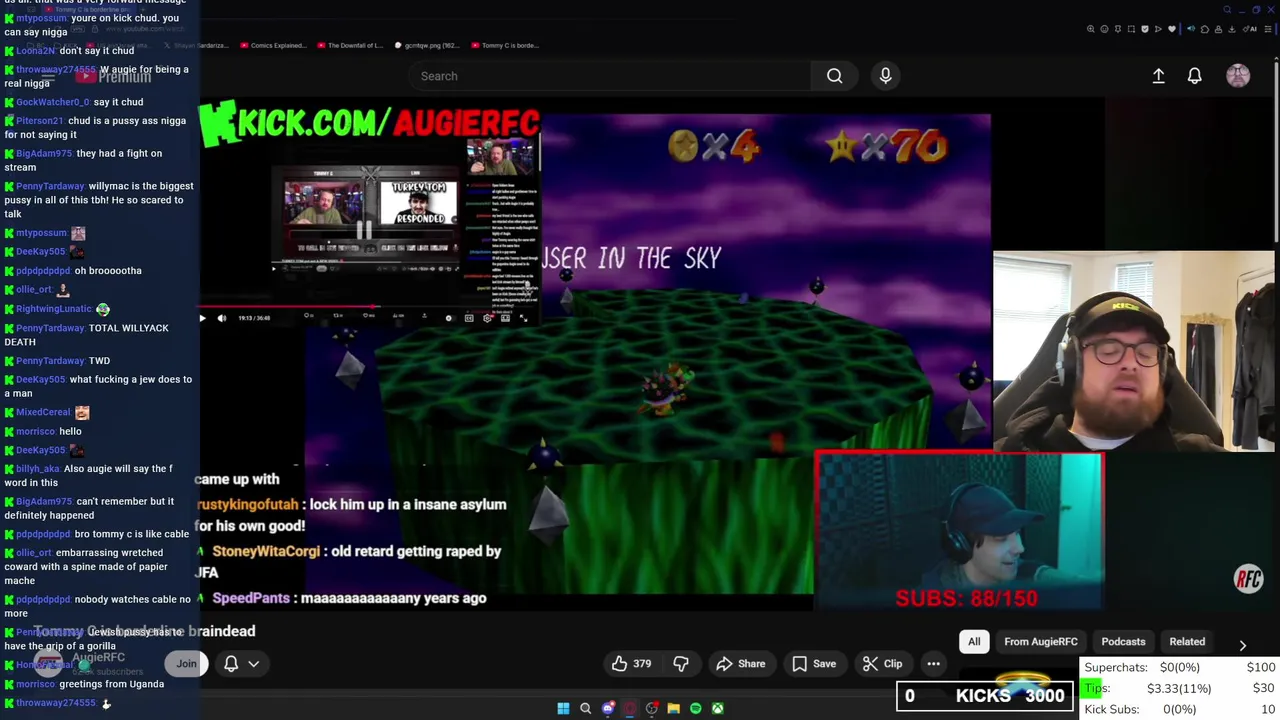Switch to the Comics Explained browser tab

tap(272, 45)
